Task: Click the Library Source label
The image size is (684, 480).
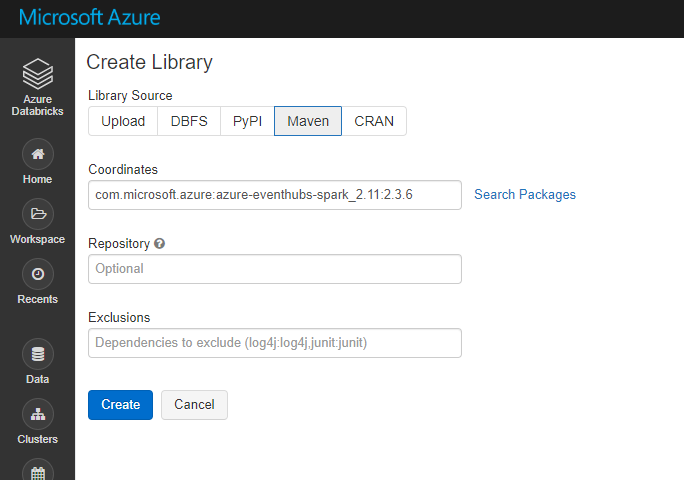Action: [130, 96]
